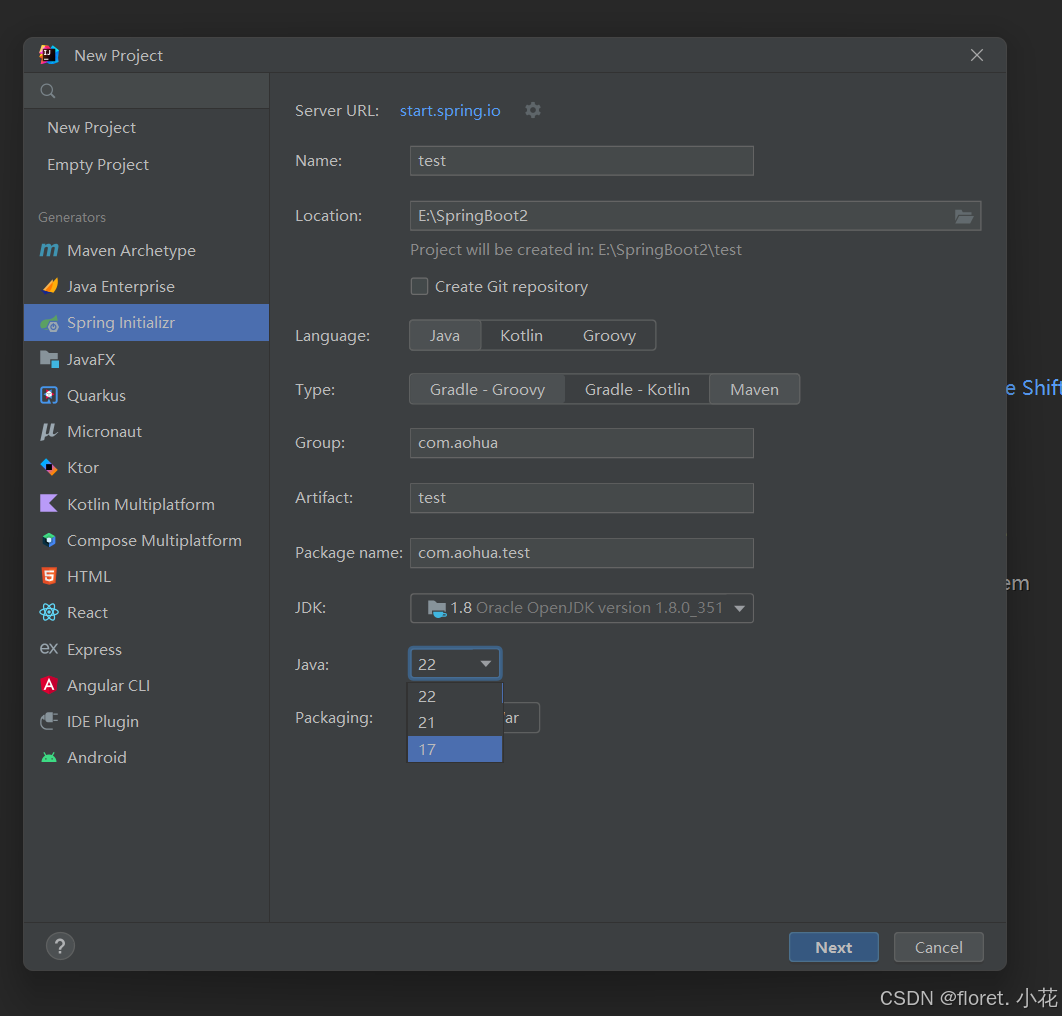Click the Micronaut mu icon
The image size is (1062, 1016).
point(49,431)
